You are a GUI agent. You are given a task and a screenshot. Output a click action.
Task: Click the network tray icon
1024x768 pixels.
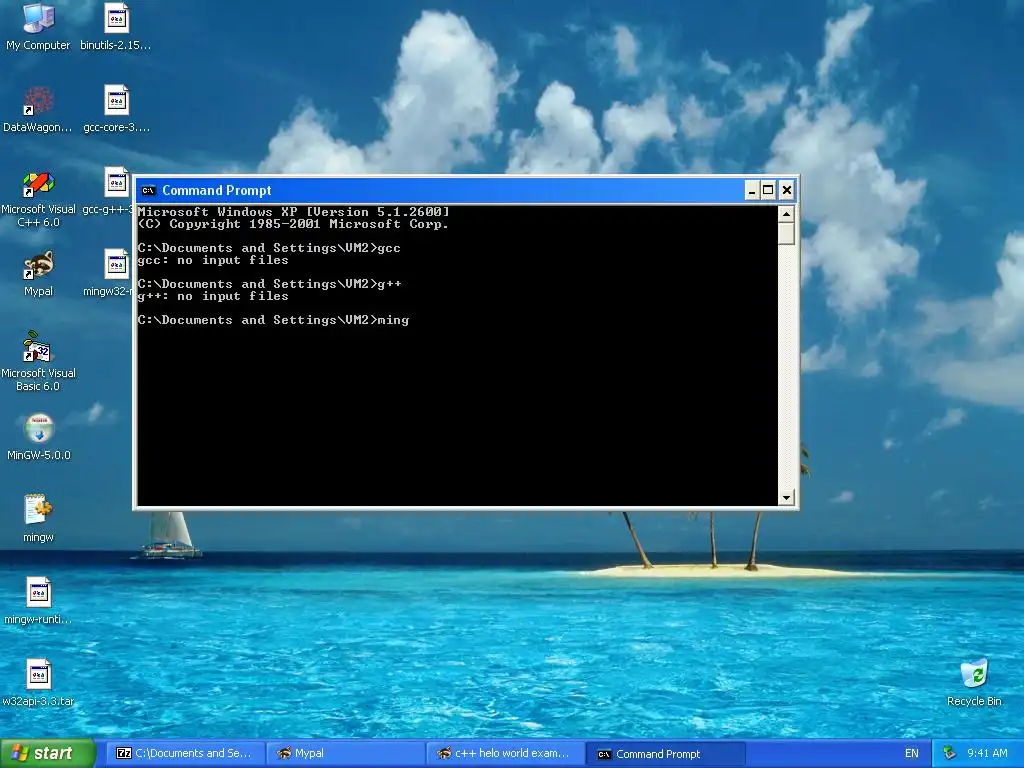[950, 754]
